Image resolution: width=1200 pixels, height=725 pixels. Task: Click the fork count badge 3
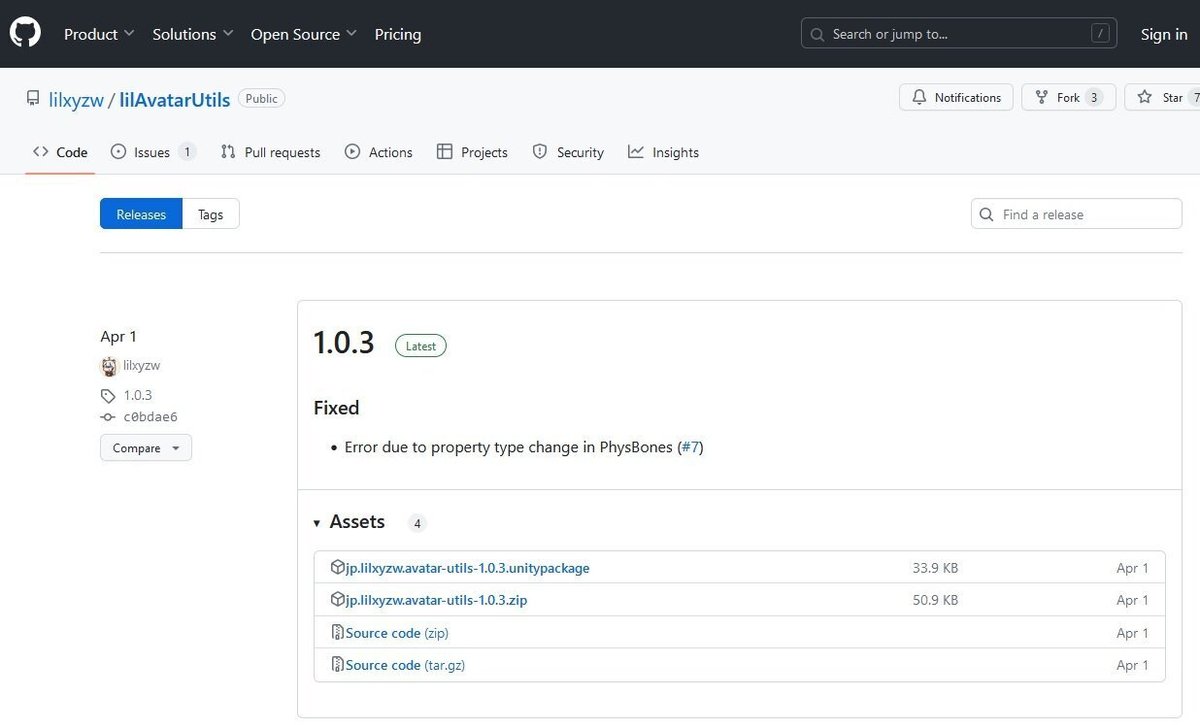tap(1094, 97)
